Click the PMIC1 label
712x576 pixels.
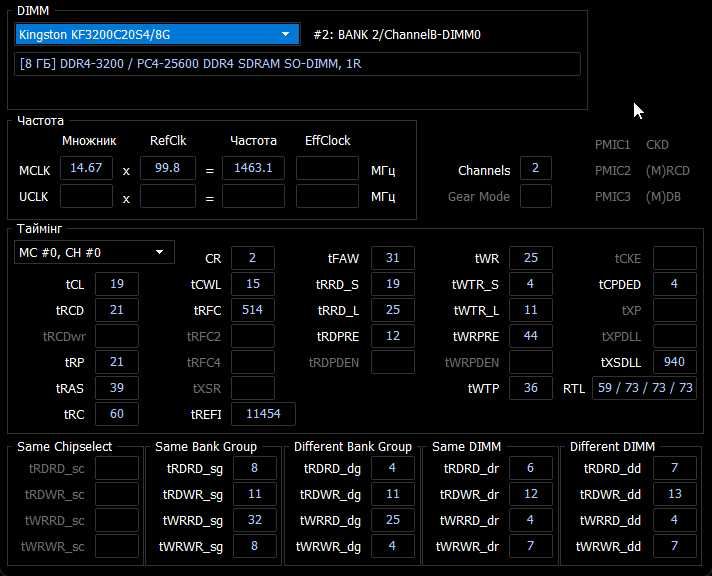[x=613, y=145]
